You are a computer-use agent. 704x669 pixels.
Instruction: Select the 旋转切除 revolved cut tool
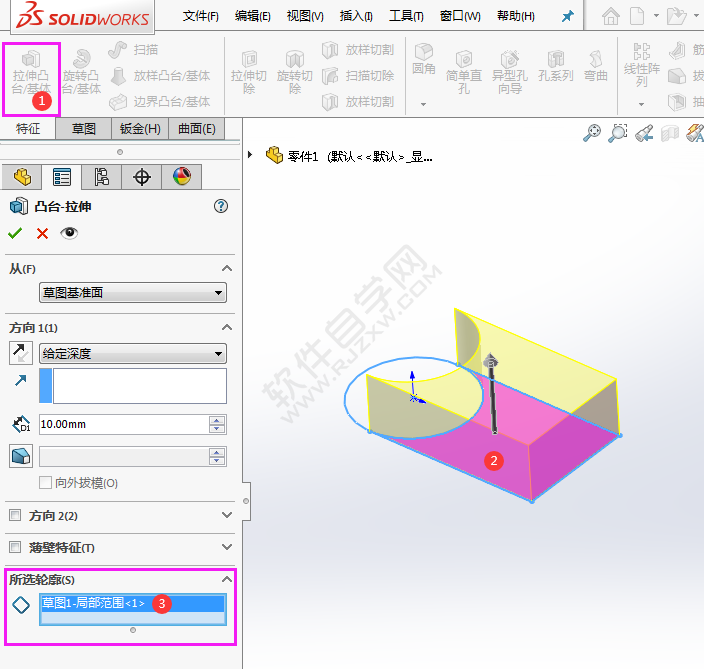click(295, 73)
